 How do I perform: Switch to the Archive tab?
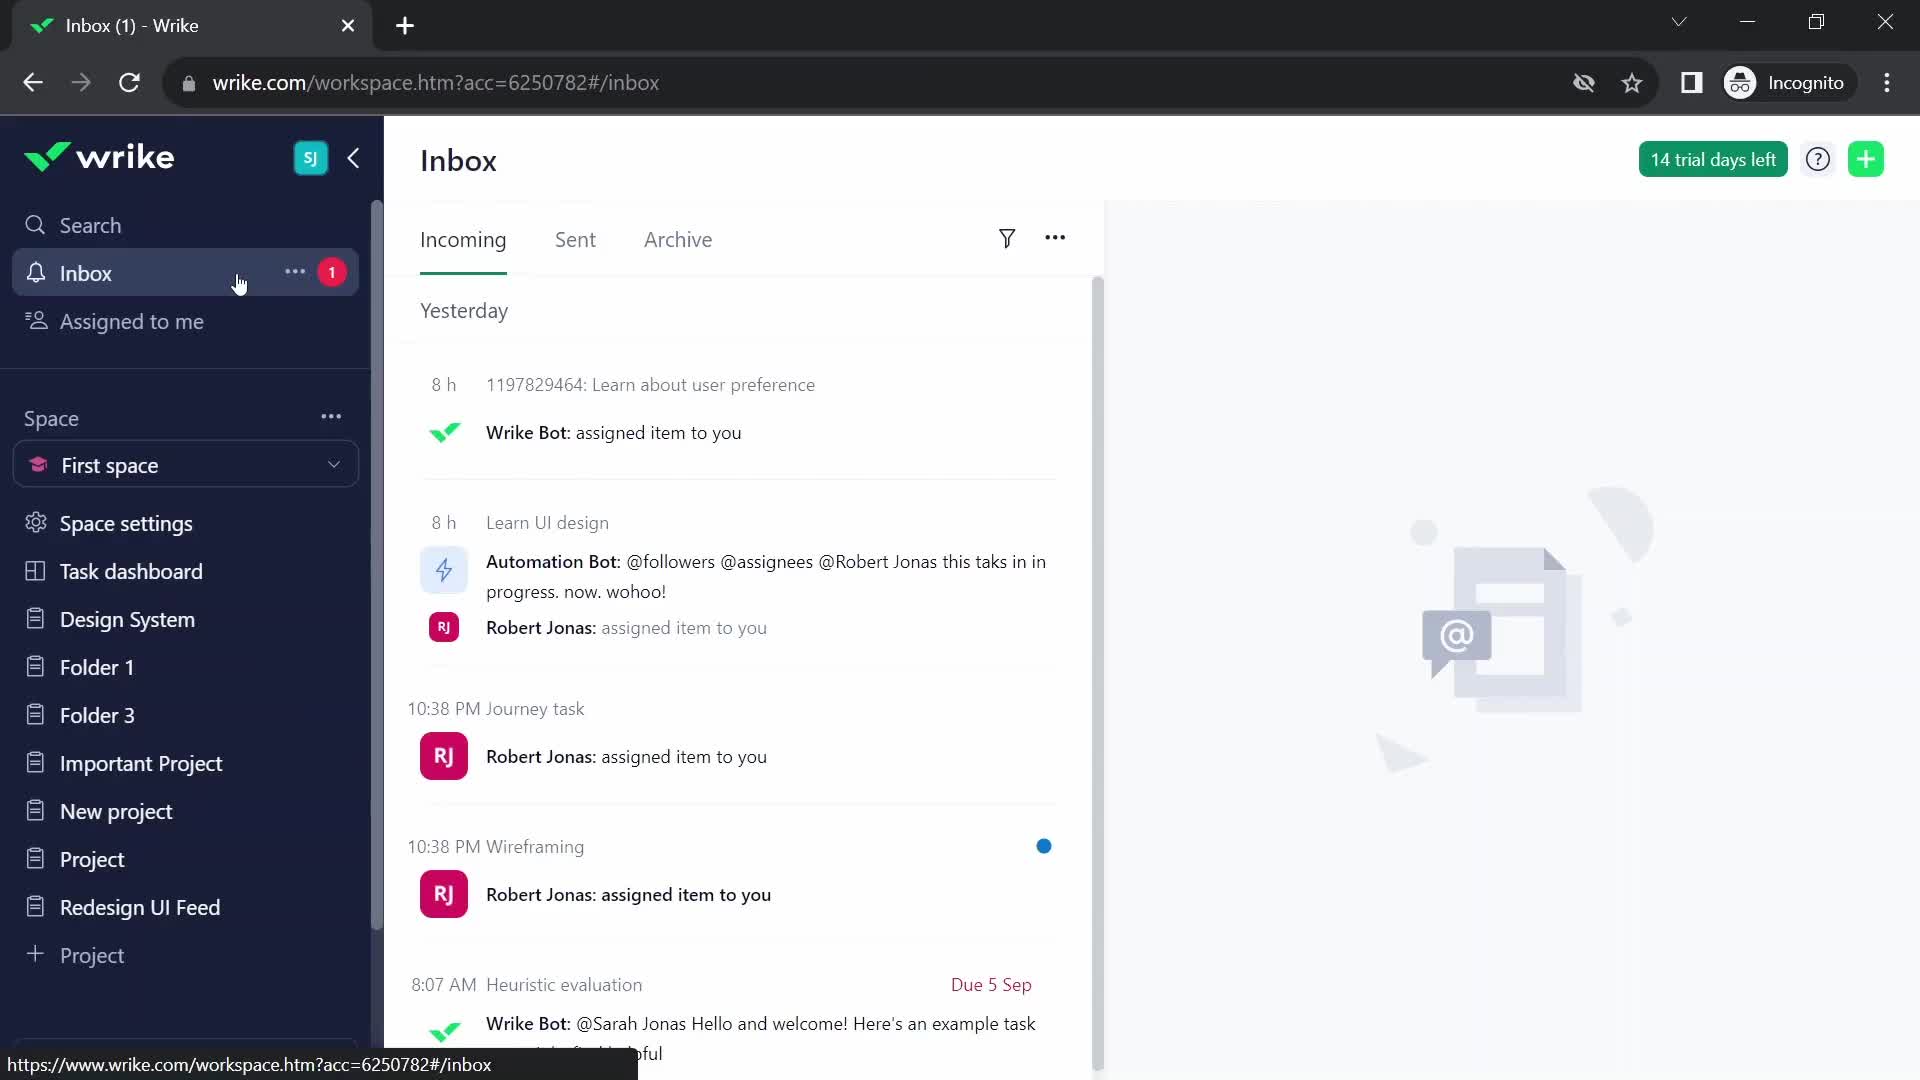click(x=678, y=239)
